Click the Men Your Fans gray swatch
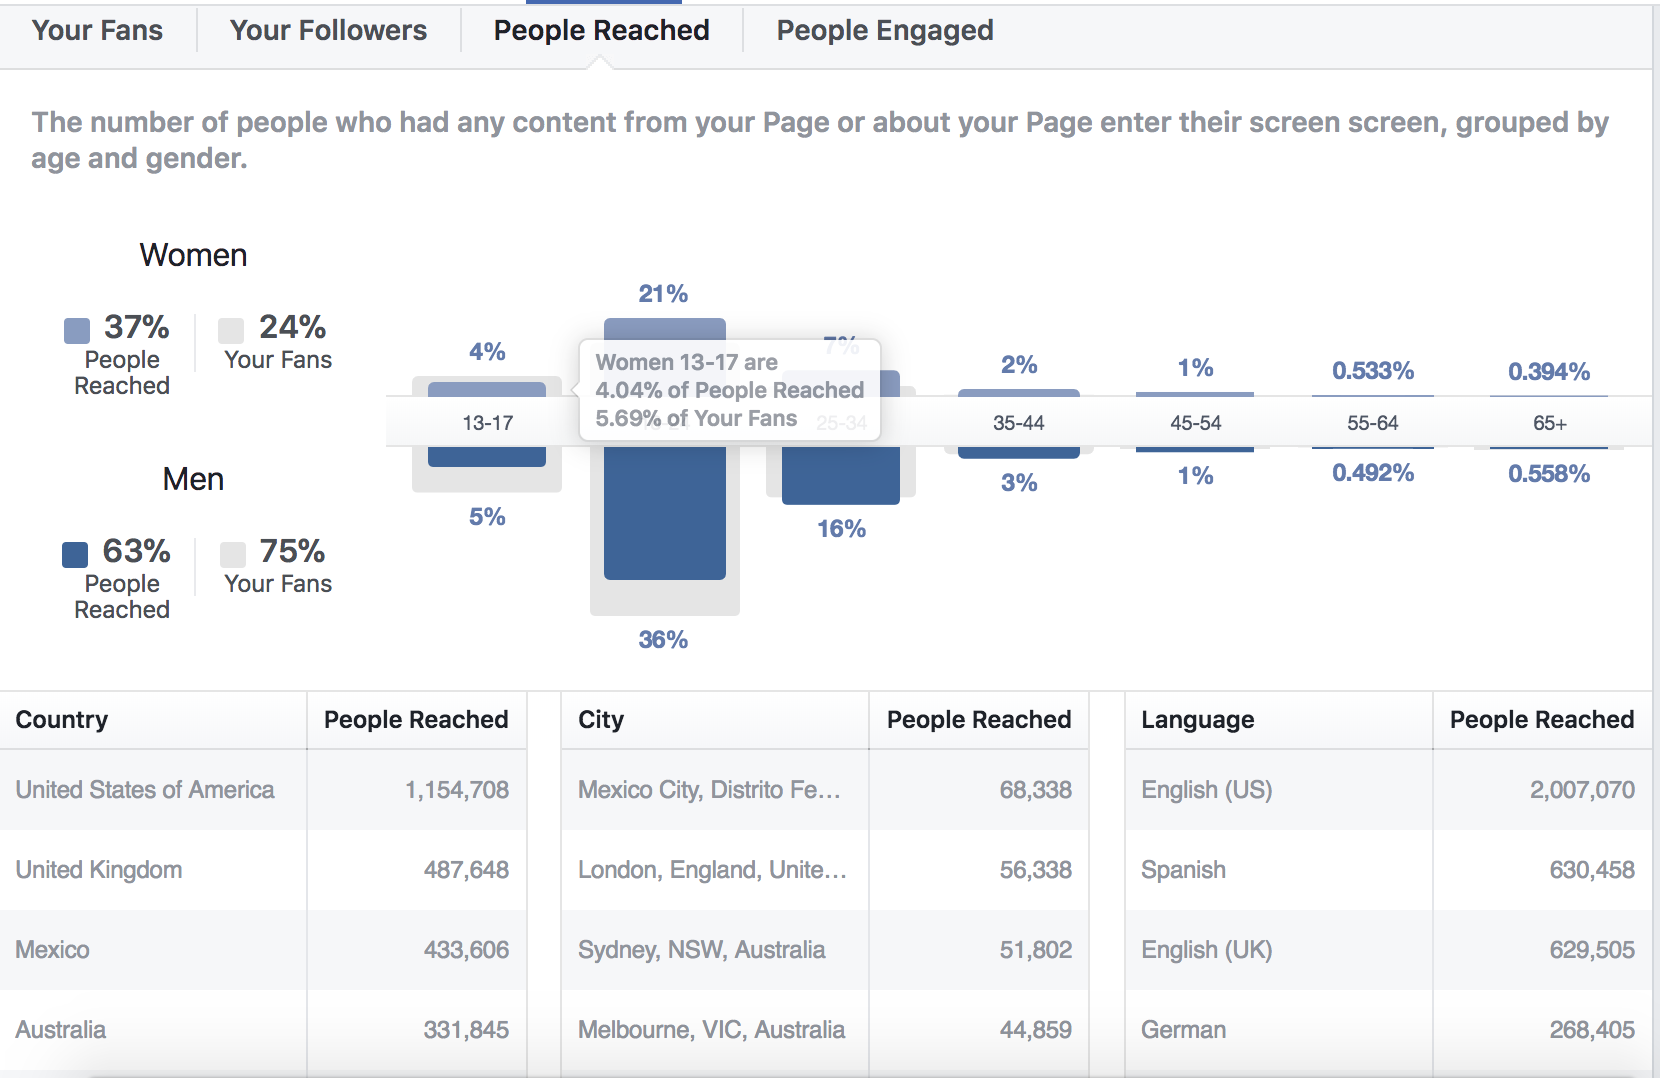This screenshot has height=1078, width=1660. coord(233,554)
